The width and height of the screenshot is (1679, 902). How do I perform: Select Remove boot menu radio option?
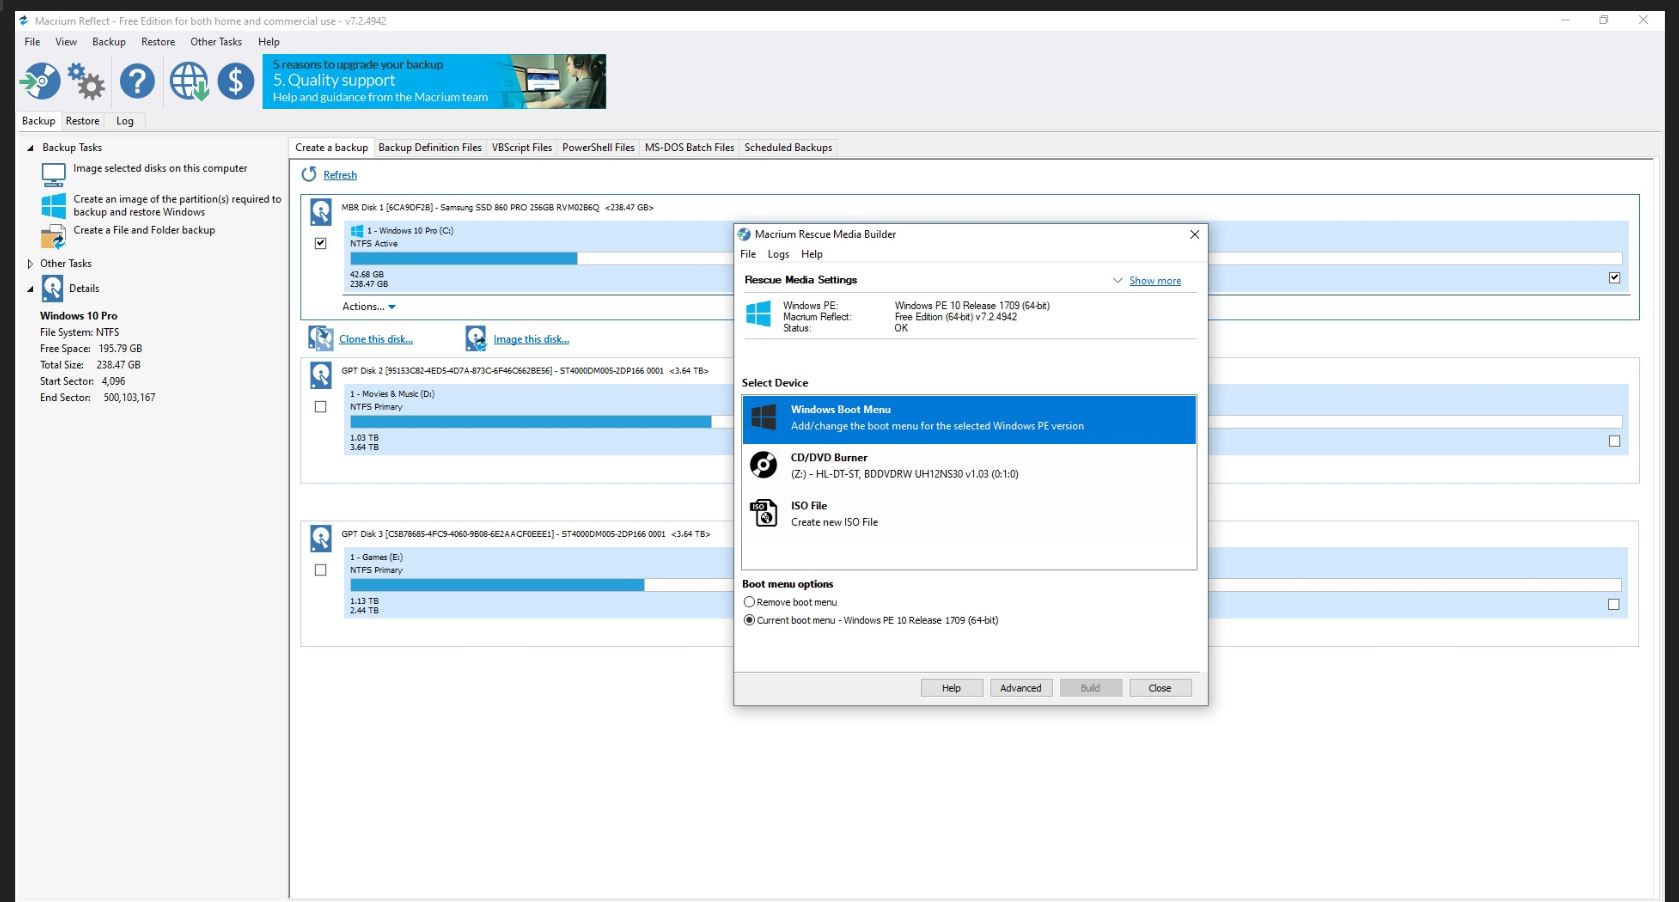click(x=749, y=602)
